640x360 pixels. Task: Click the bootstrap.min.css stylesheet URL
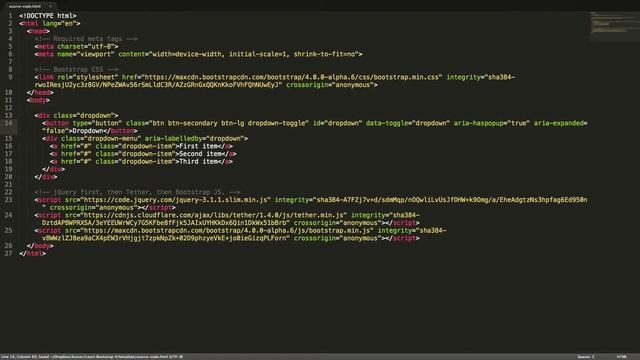coord(292,77)
